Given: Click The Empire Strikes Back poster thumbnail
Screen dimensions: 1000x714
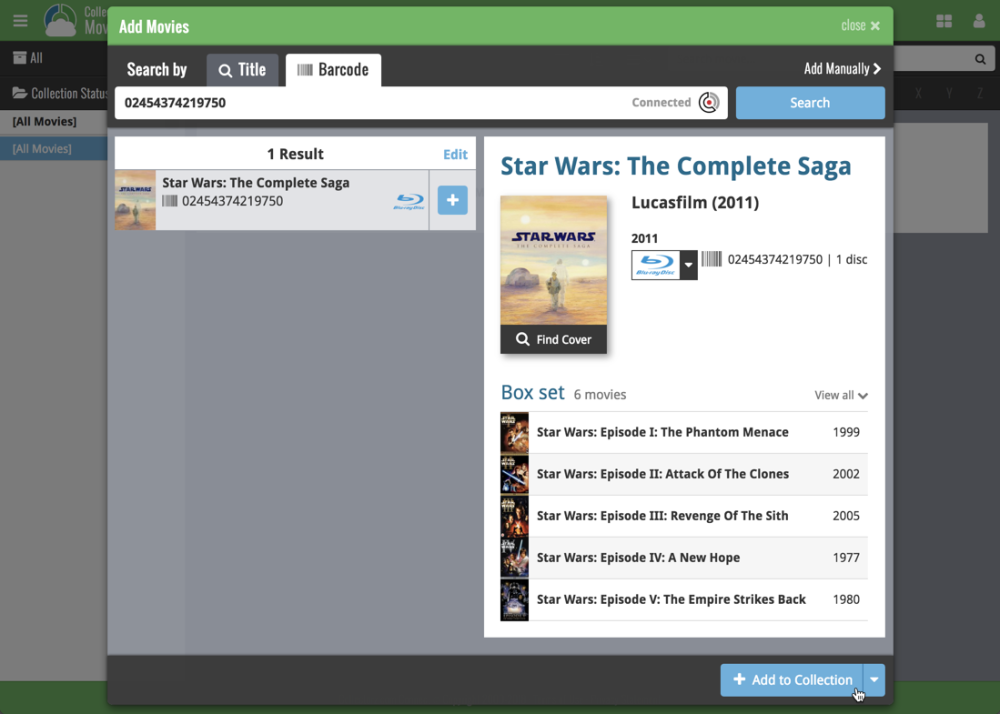Looking at the screenshot, I should 515,600.
